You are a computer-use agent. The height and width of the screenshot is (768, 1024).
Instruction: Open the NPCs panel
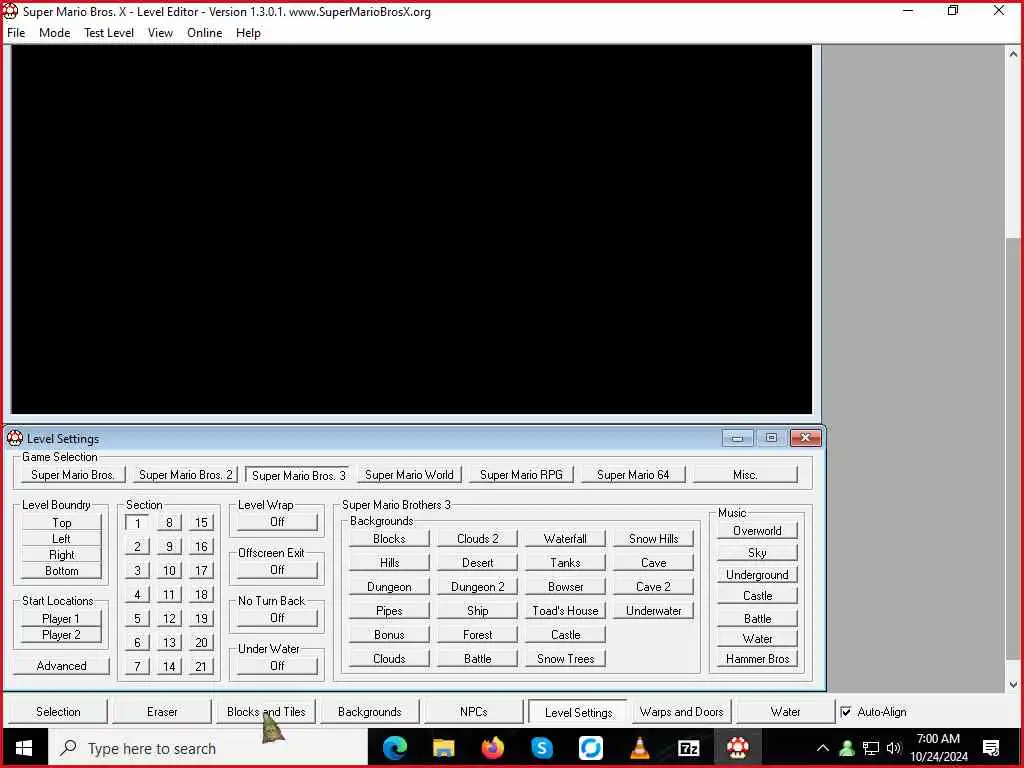point(473,712)
